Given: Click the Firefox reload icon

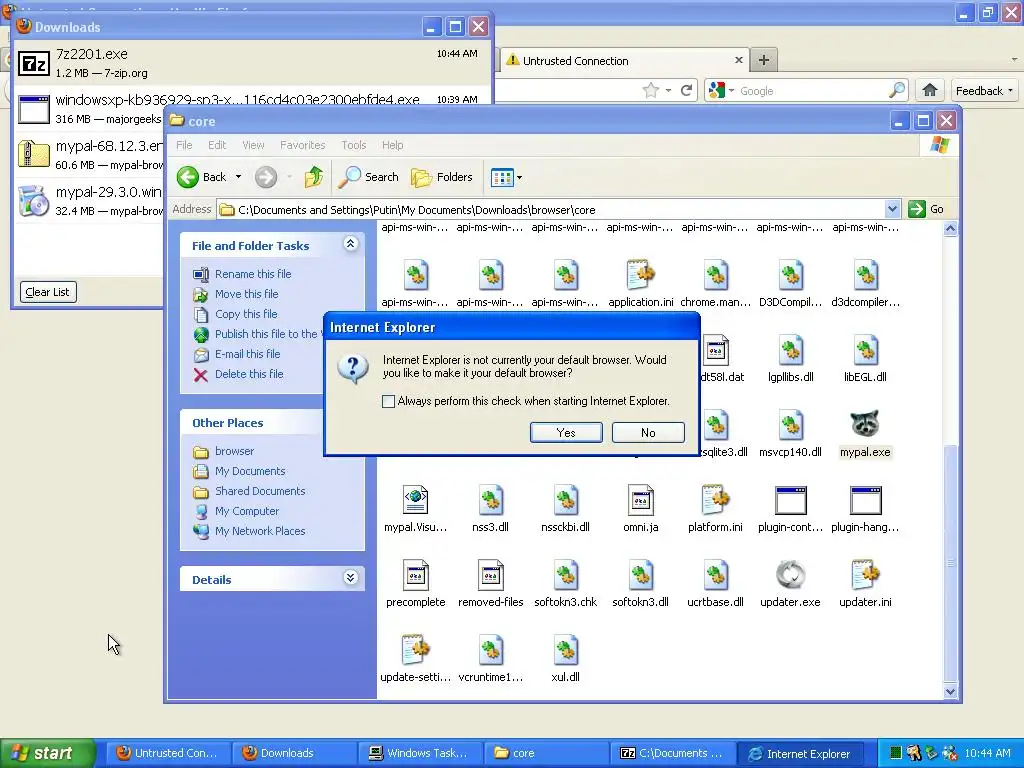Looking at the screenshot, I should pyautogui.click(x=686, y=90).
